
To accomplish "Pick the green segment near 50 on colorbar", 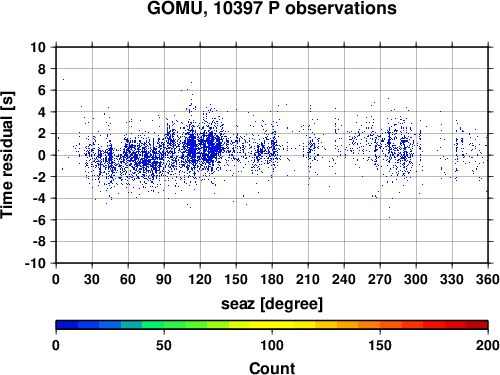I will [164, 325].
